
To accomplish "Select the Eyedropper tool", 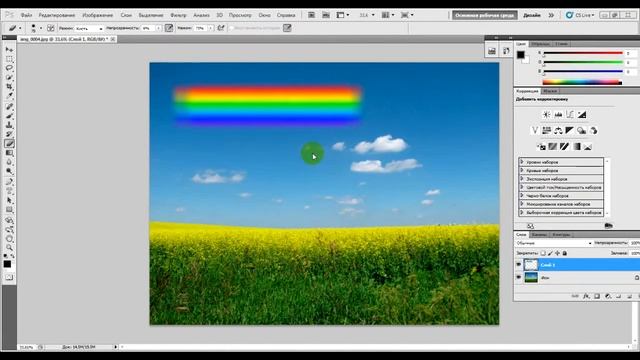I will pos(9,96).
